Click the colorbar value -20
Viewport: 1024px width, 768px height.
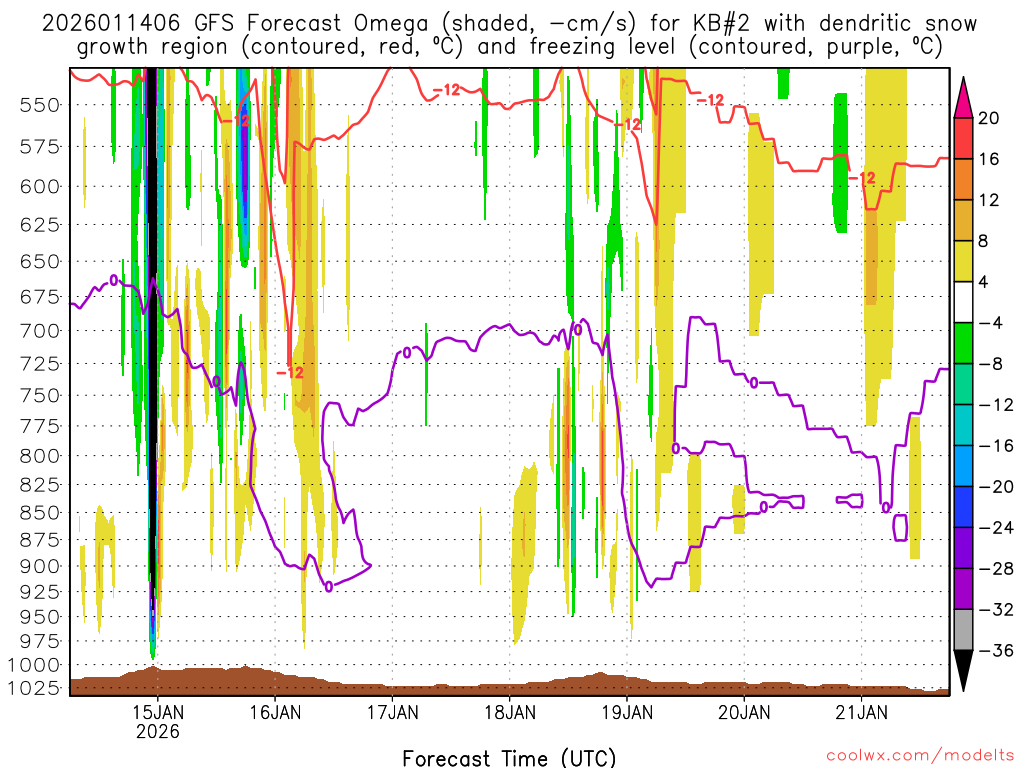pyautogui.click(x=997, y=487)
